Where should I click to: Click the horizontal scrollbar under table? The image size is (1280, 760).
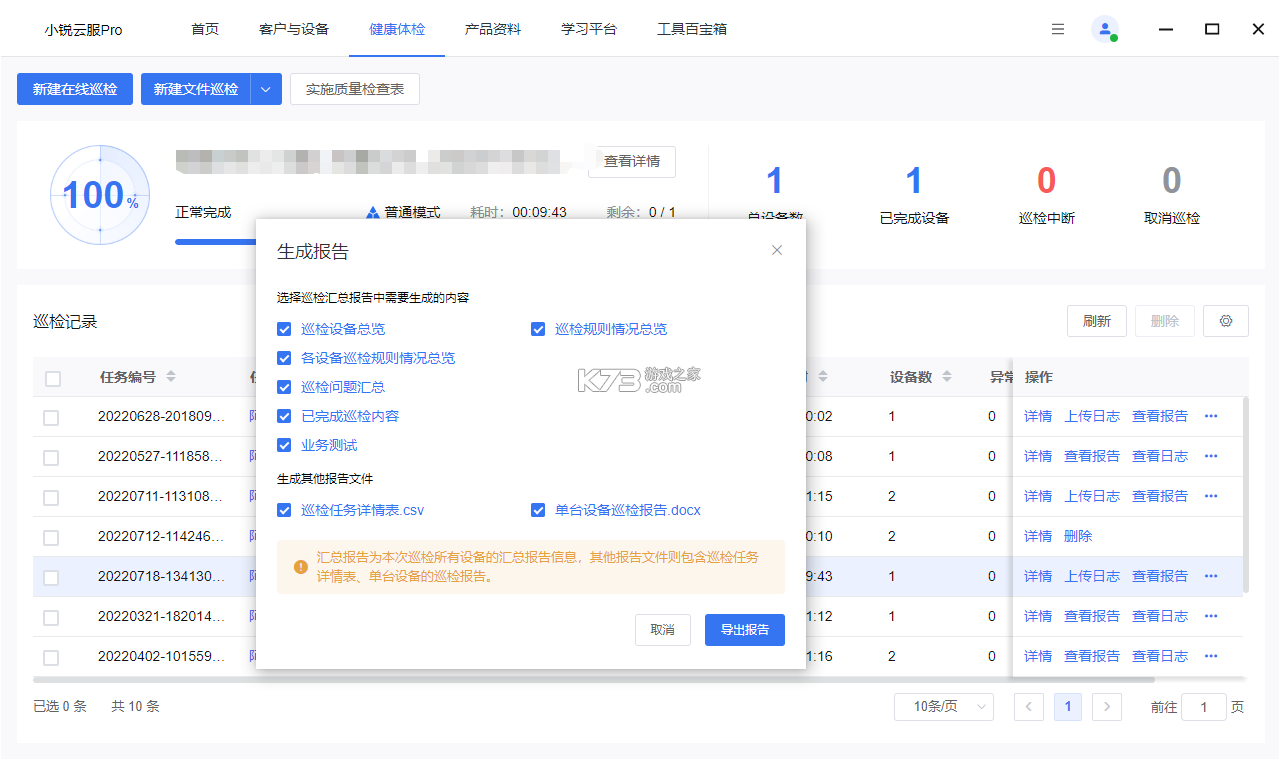(x=593, y=679)
